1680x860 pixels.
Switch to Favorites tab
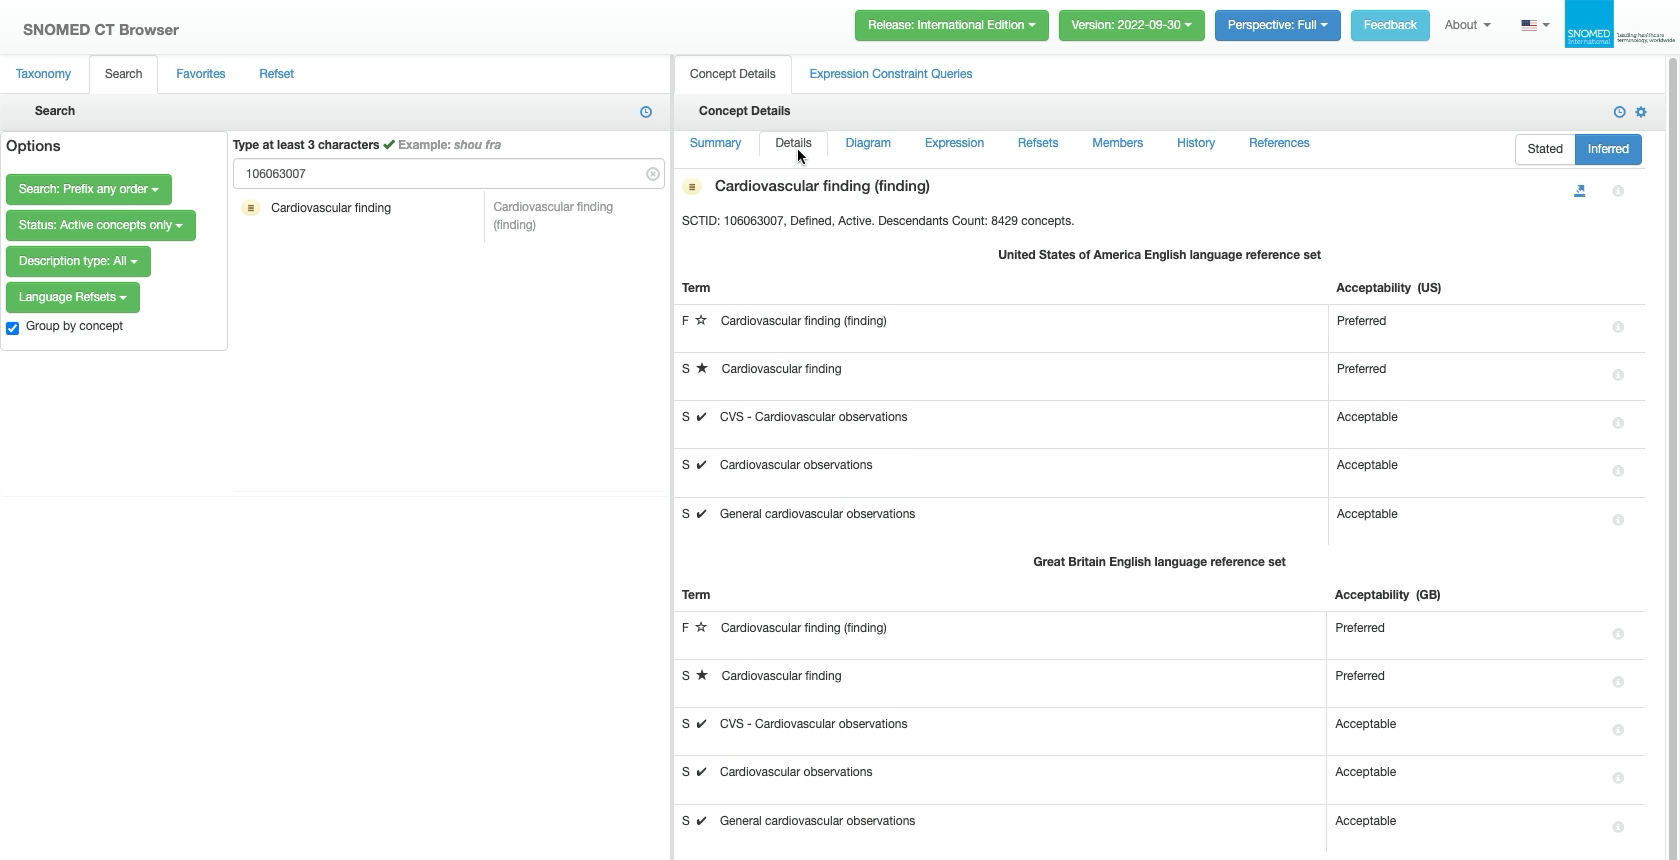tap(200, 74)
